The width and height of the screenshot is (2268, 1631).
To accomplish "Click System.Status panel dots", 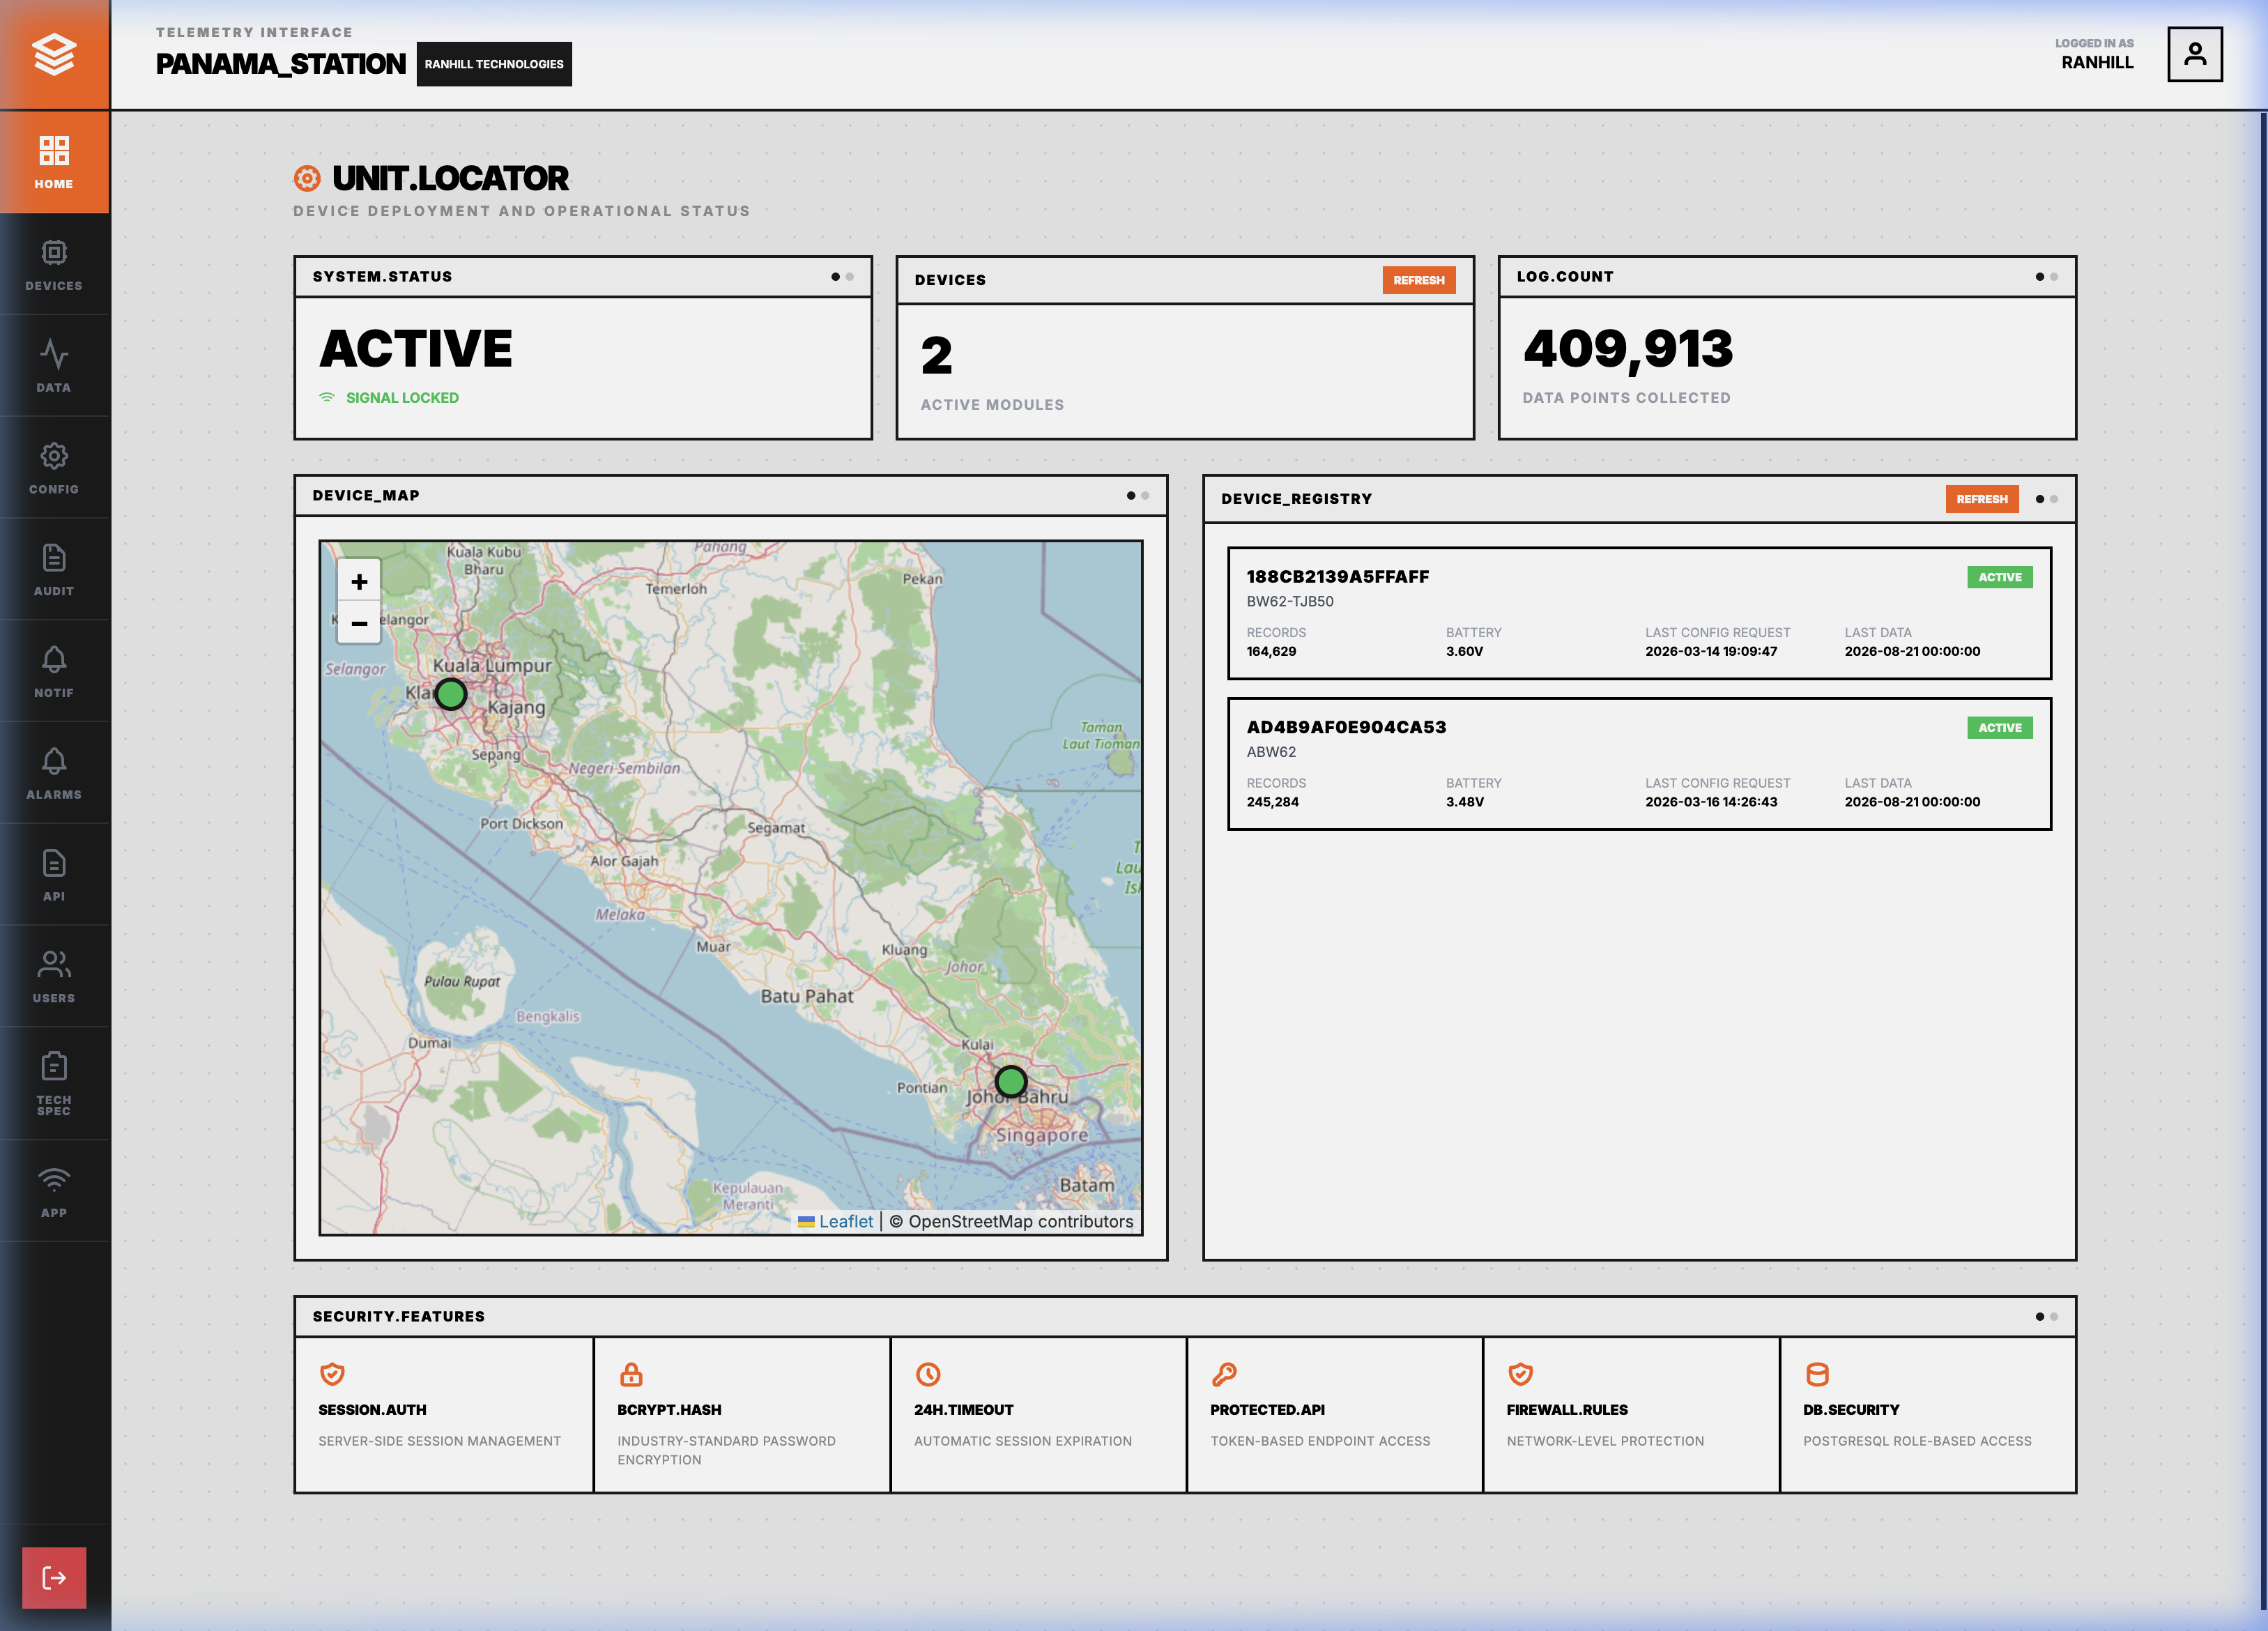I will 842,277.
